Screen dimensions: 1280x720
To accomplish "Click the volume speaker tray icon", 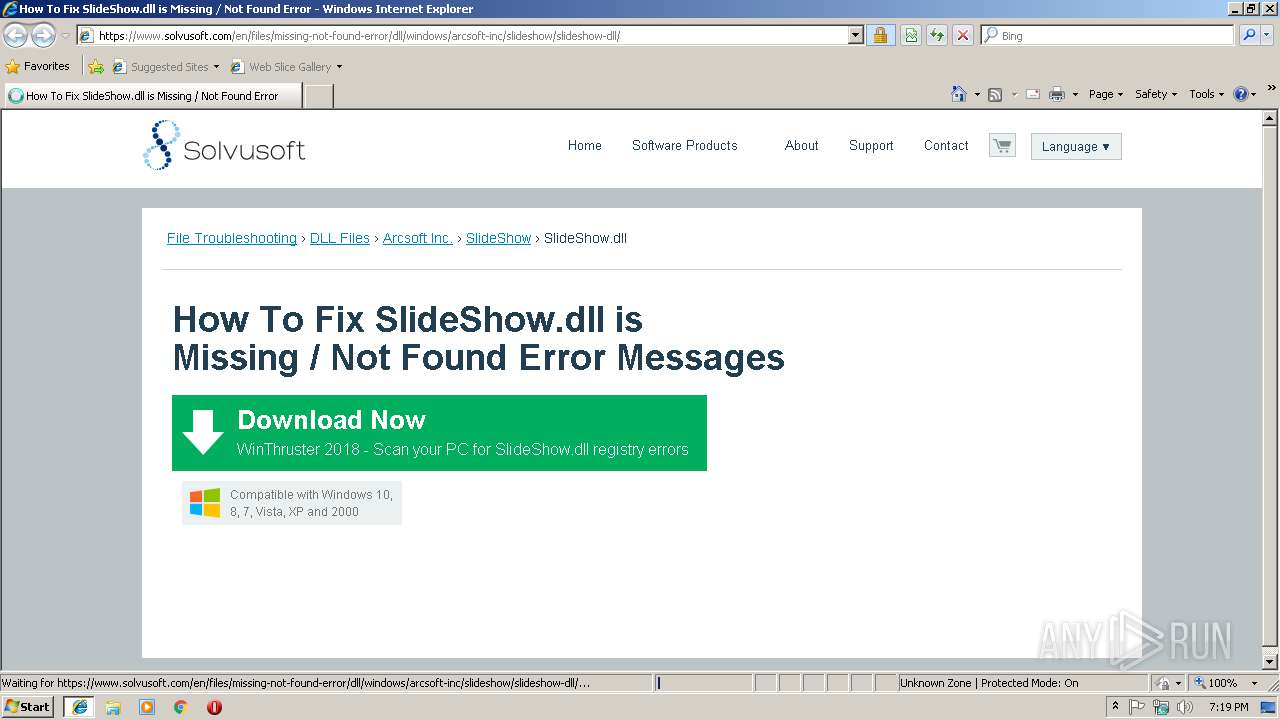I will click(1185, 707).
